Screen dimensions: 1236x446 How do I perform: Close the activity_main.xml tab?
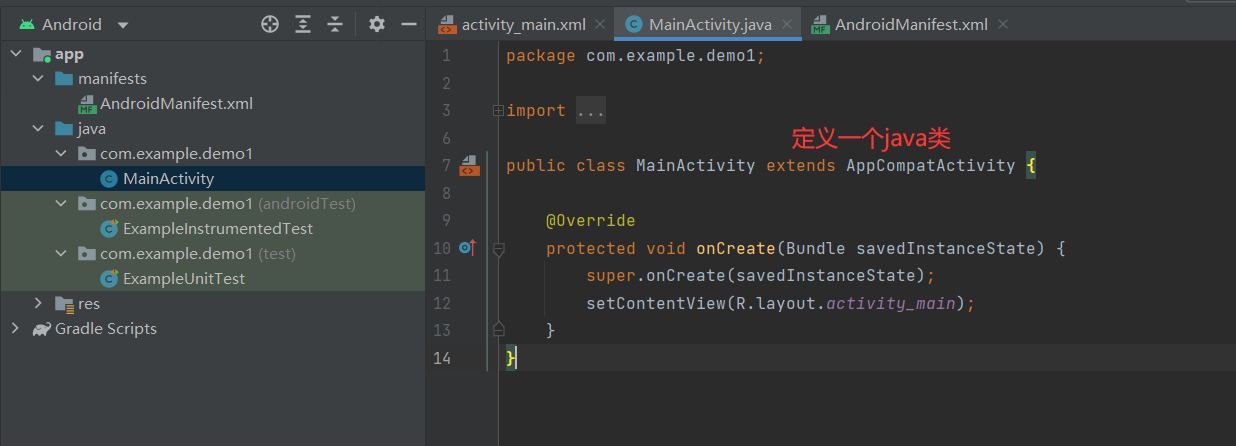[600, 24]
